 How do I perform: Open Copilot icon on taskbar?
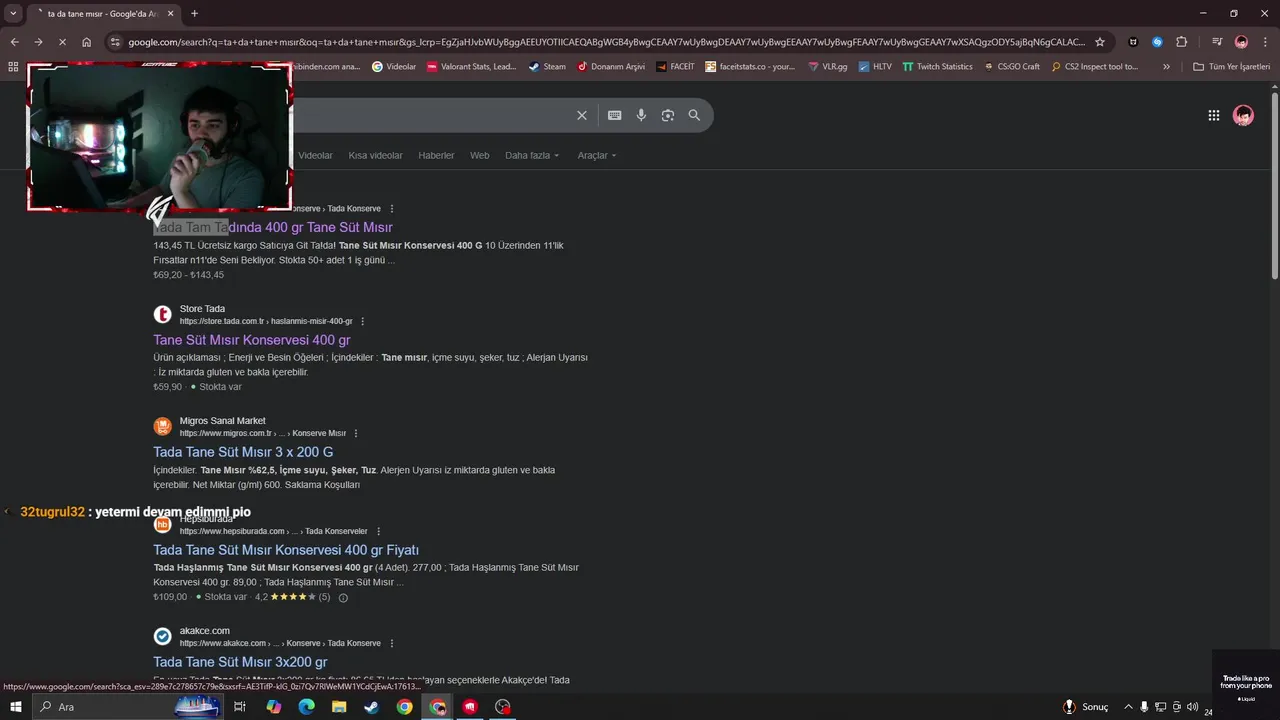(x=273, y=707)
